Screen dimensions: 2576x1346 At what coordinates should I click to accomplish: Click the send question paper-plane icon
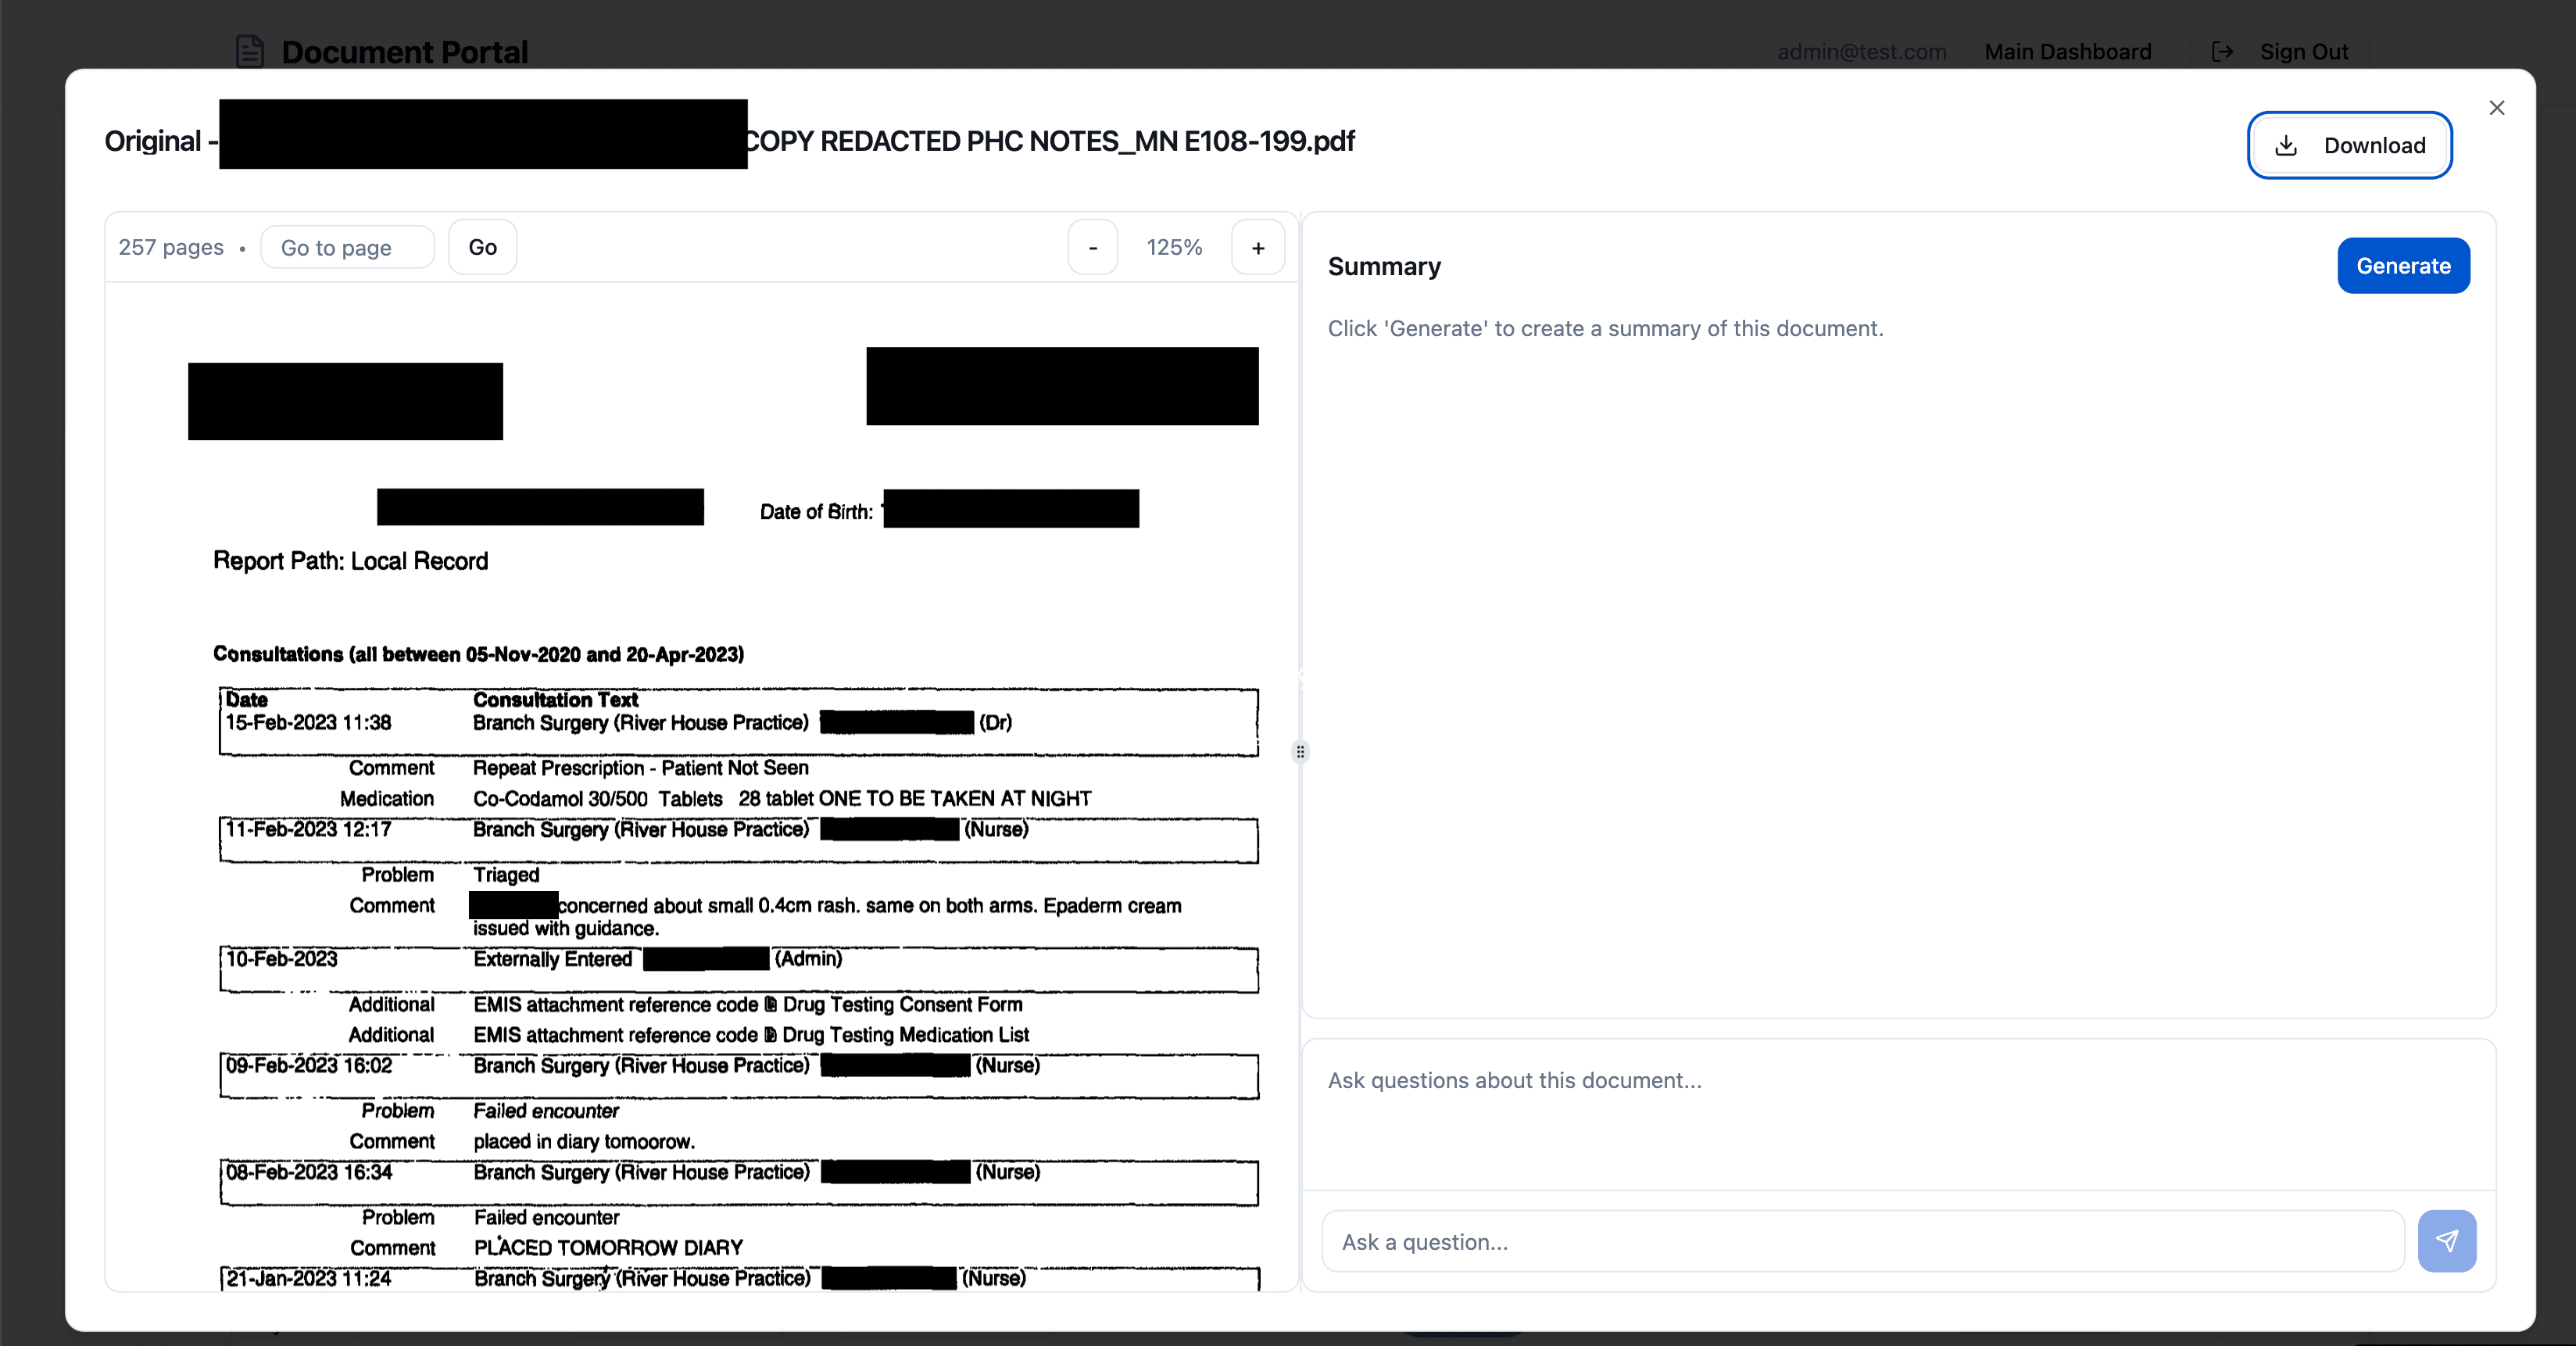click(2446, 1241)
